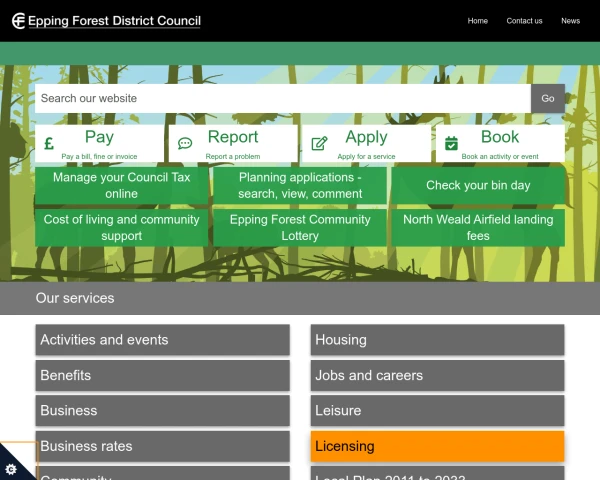600x480 pixels.
Task: Click the speech bubble Report icon
Action: pyautogui.click(x=185, y=144)
